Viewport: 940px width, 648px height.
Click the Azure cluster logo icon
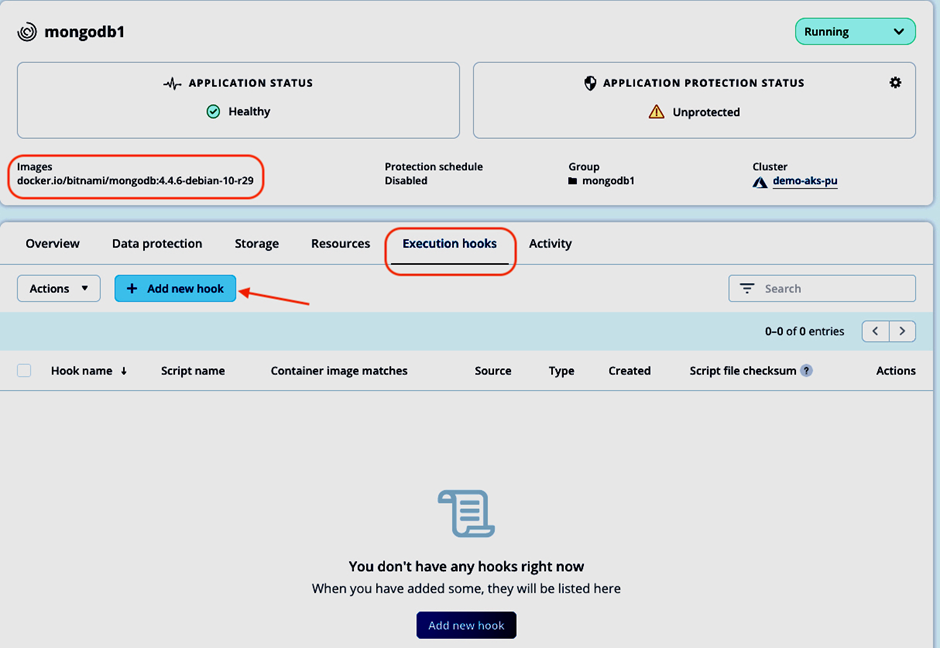tap(760, 182)
